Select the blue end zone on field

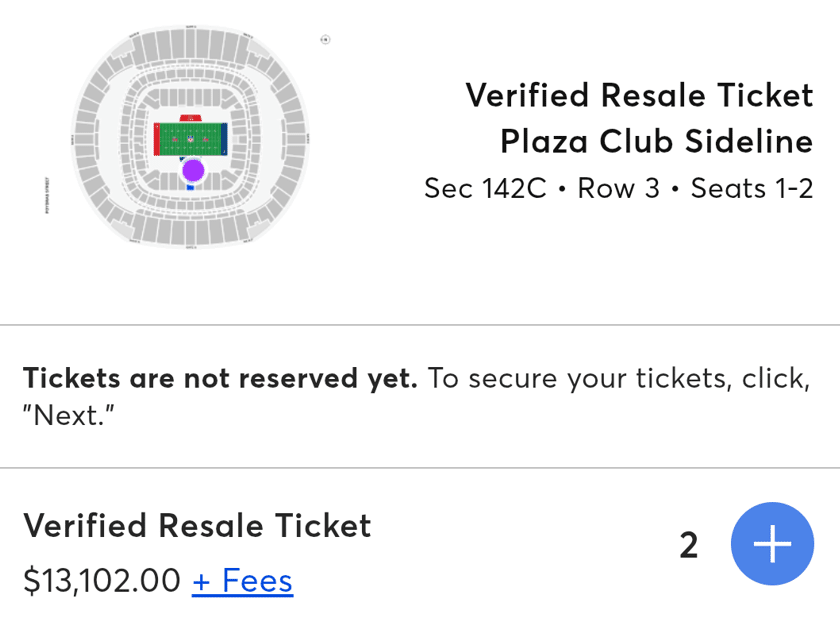pyautogui.click(x=224, y=139)
